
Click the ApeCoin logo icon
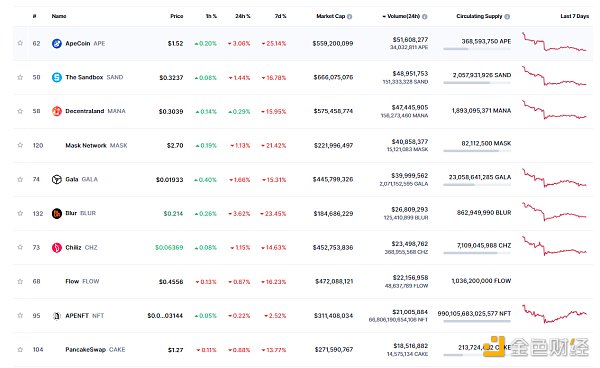[57, 44]
